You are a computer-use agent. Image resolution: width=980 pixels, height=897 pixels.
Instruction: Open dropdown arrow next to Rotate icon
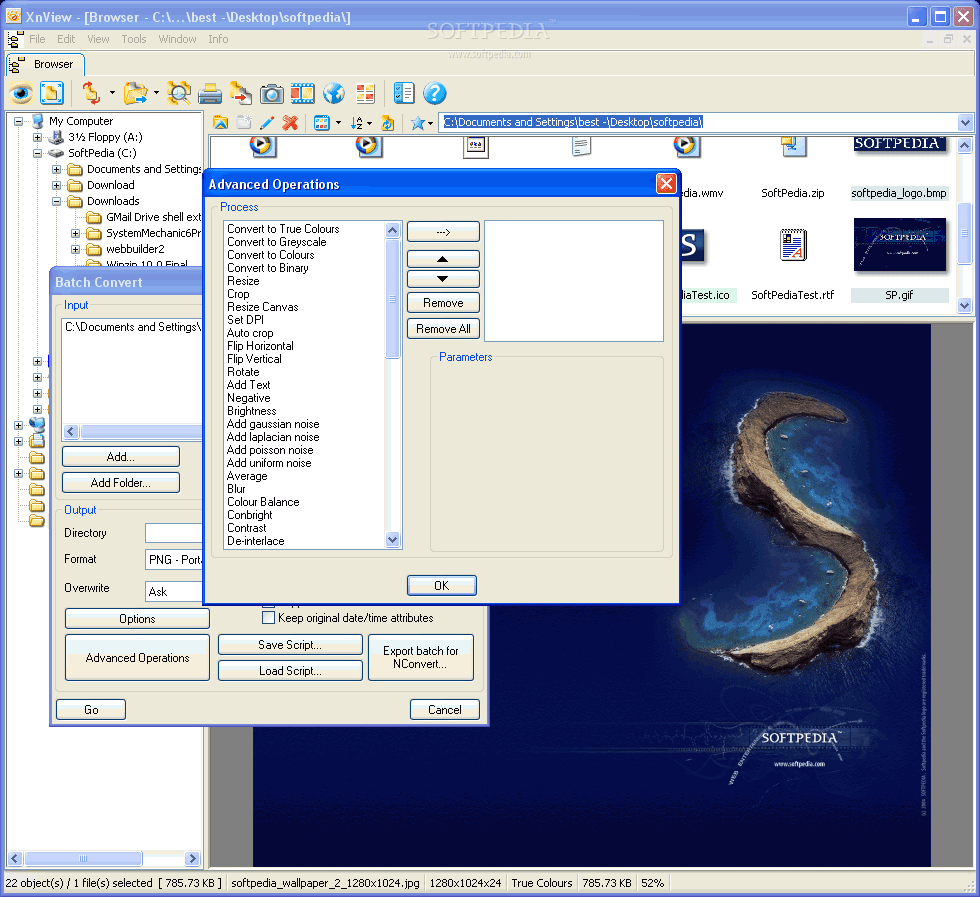112,93
